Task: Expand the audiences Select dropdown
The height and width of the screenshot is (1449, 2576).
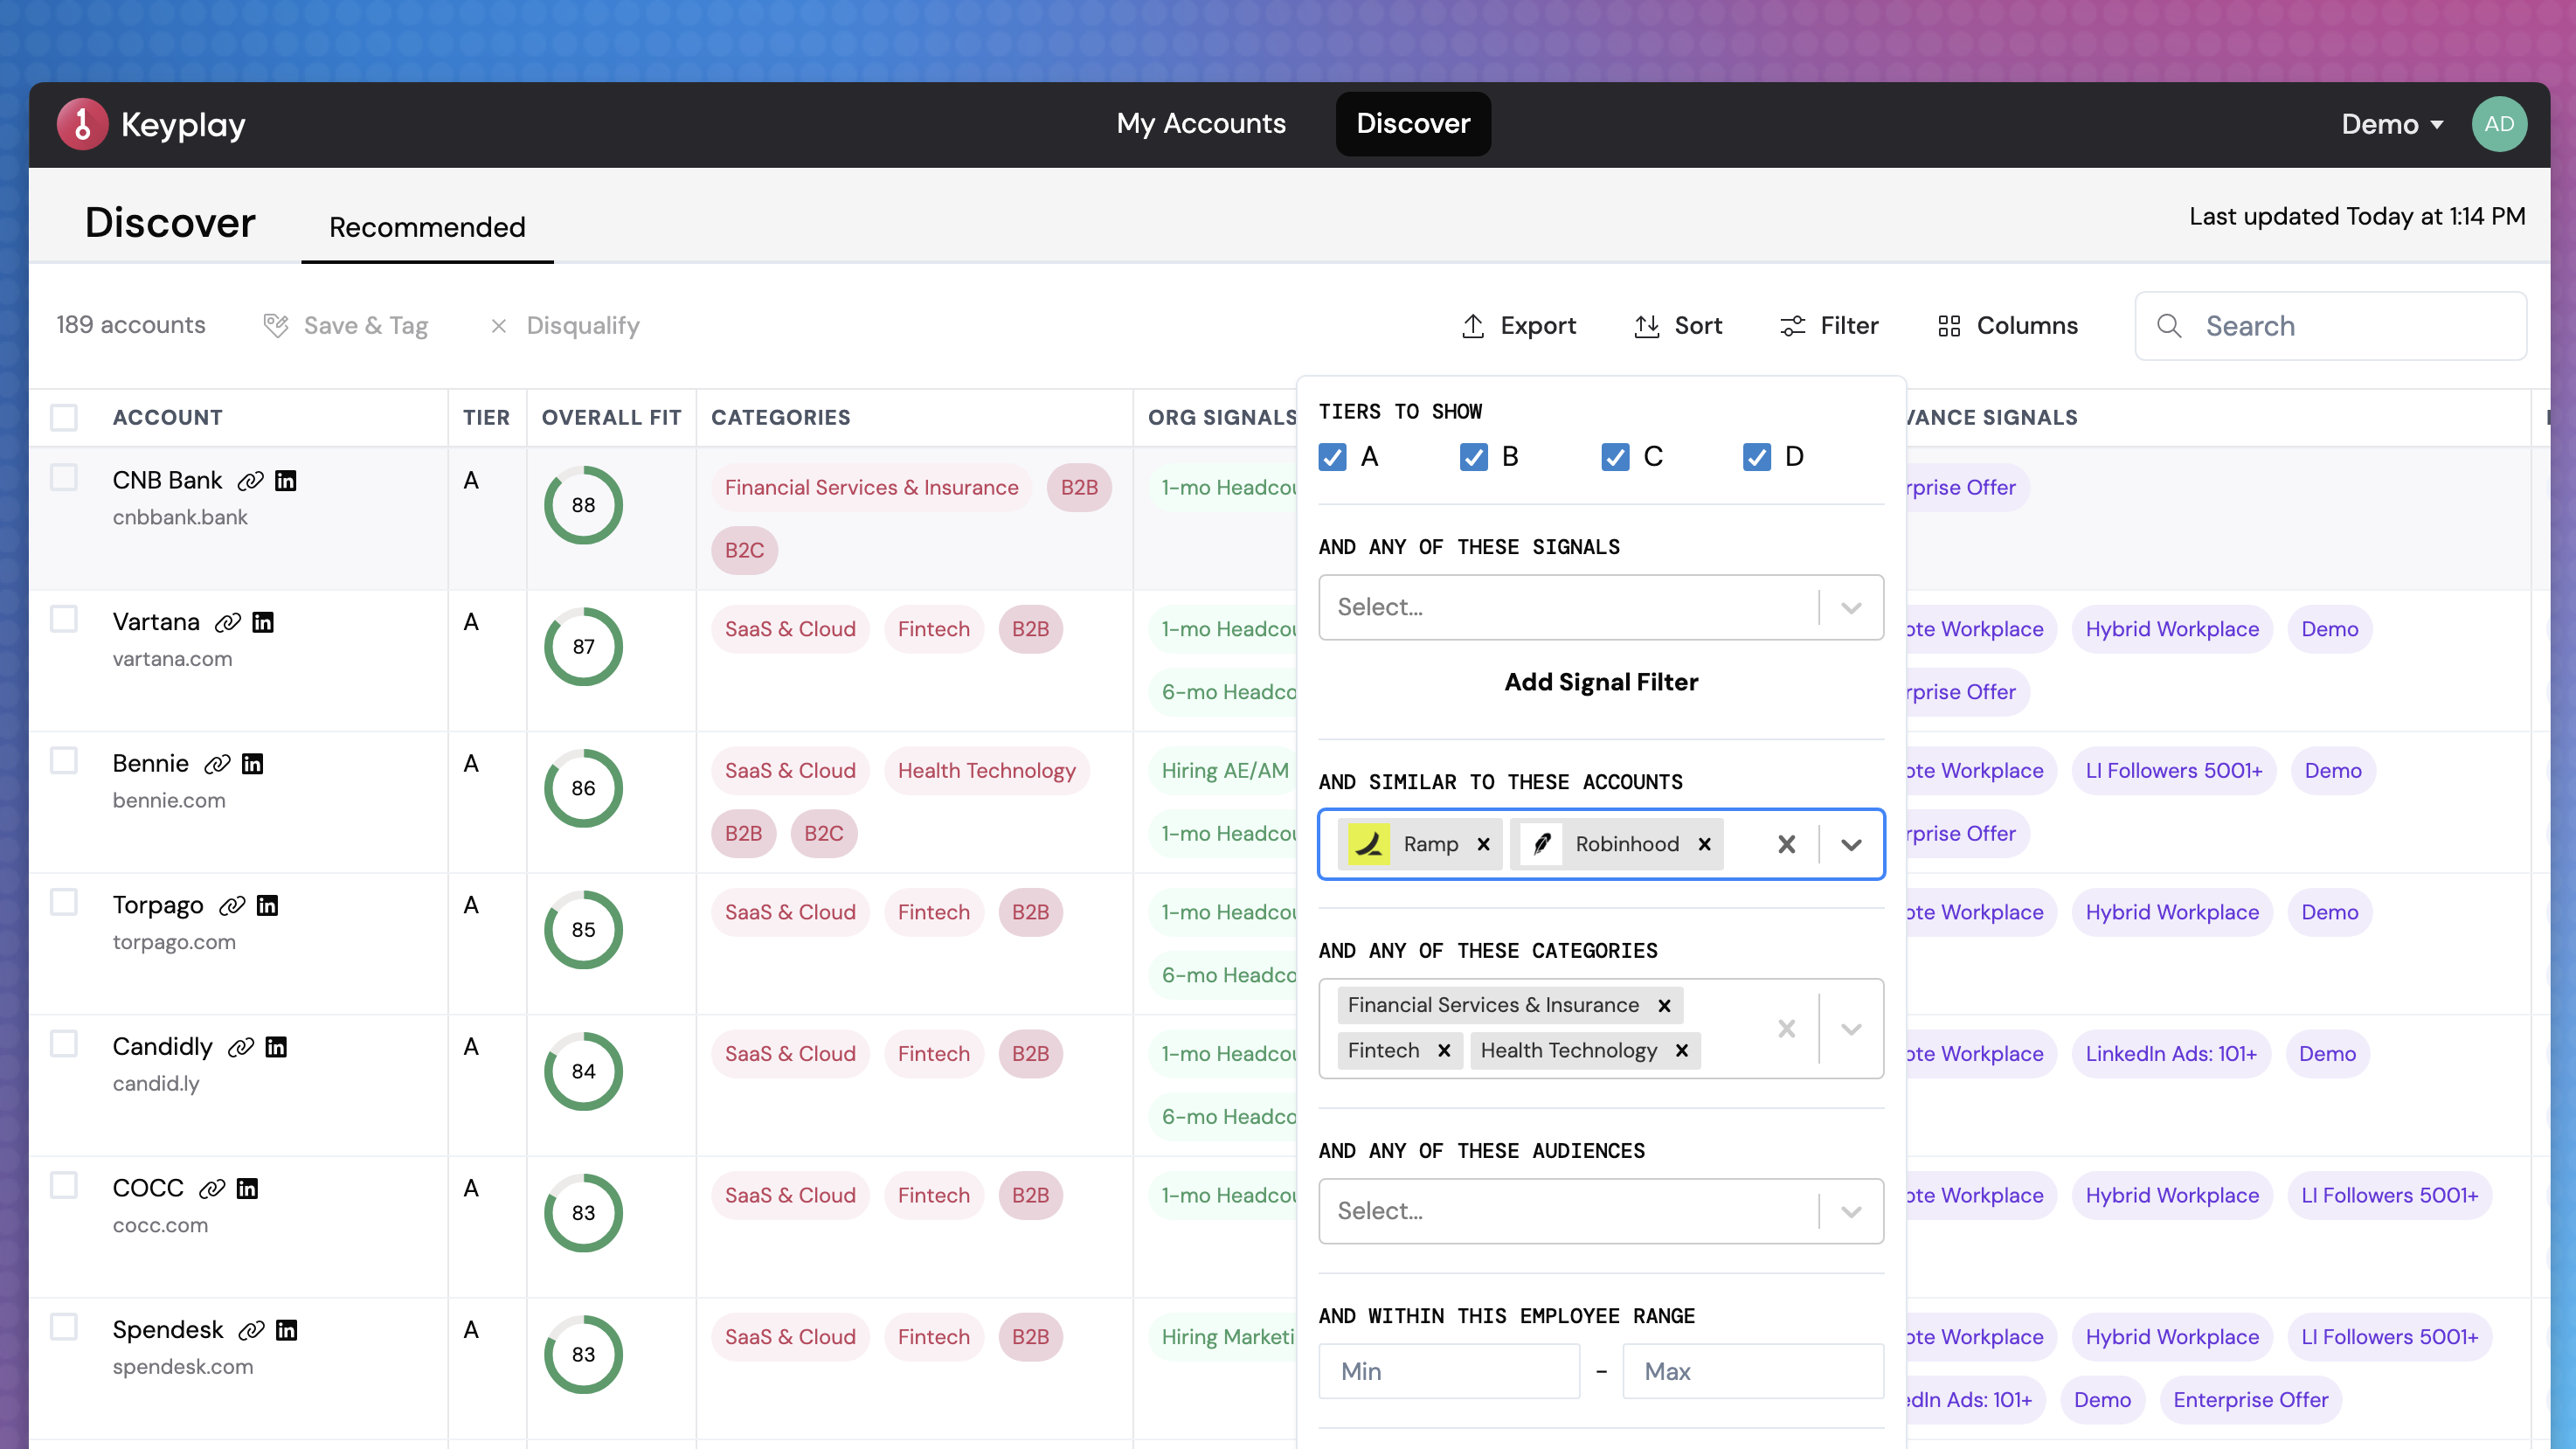Action: click(x=1851, y=1211)
